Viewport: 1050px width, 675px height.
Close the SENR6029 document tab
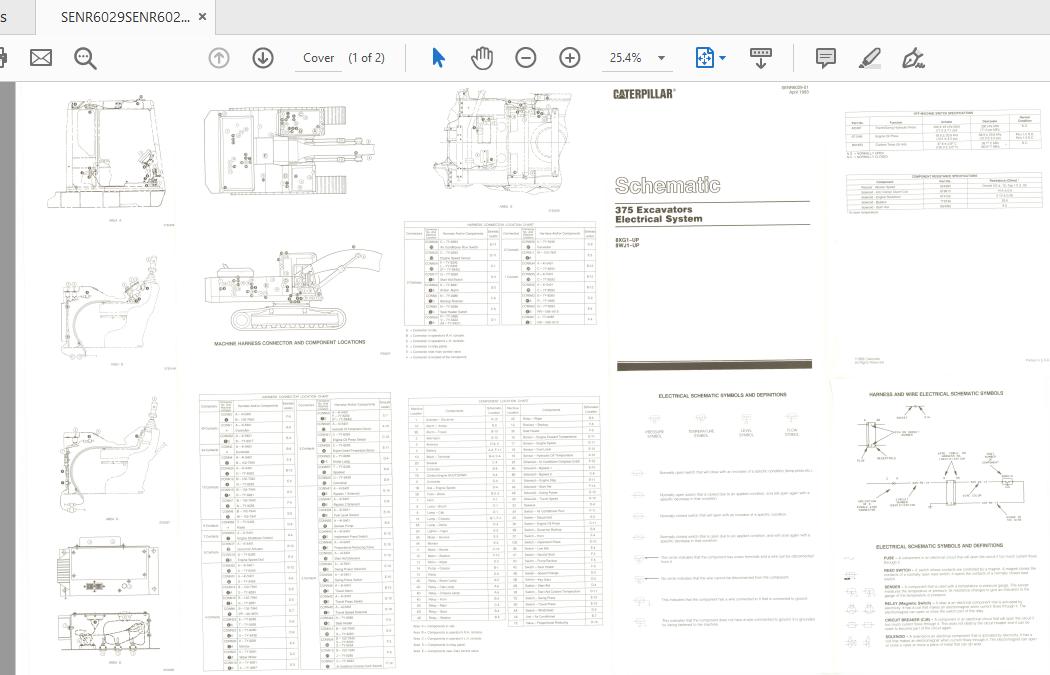[x=203, y=17]
